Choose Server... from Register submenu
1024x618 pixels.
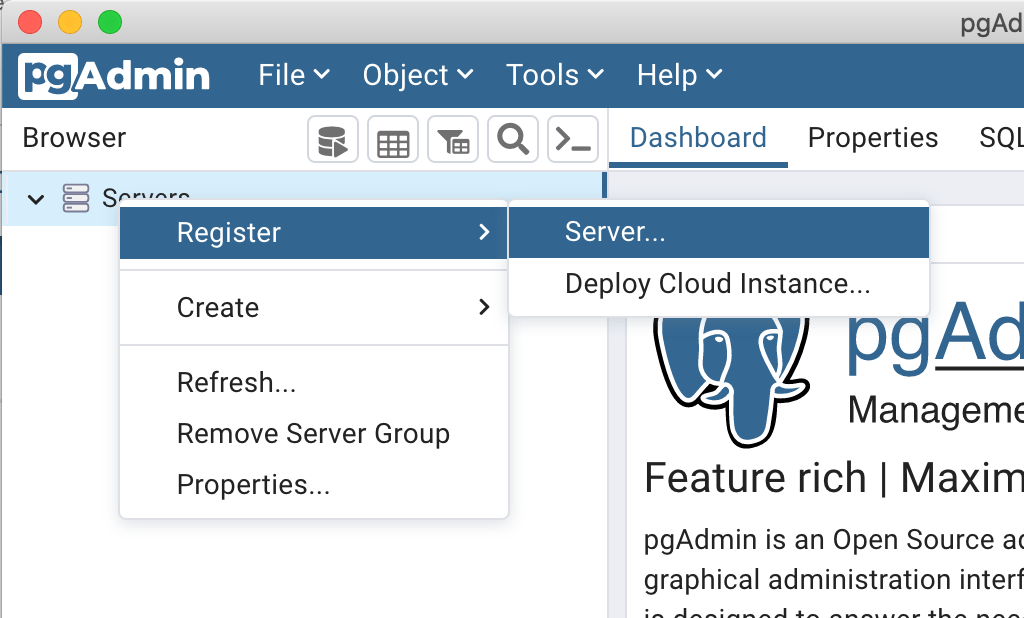click(615, 232)
